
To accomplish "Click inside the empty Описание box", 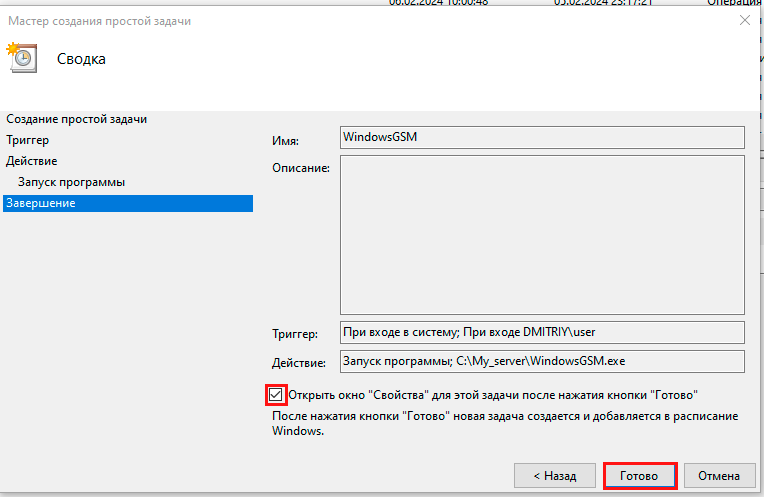I will click(542, 235).
